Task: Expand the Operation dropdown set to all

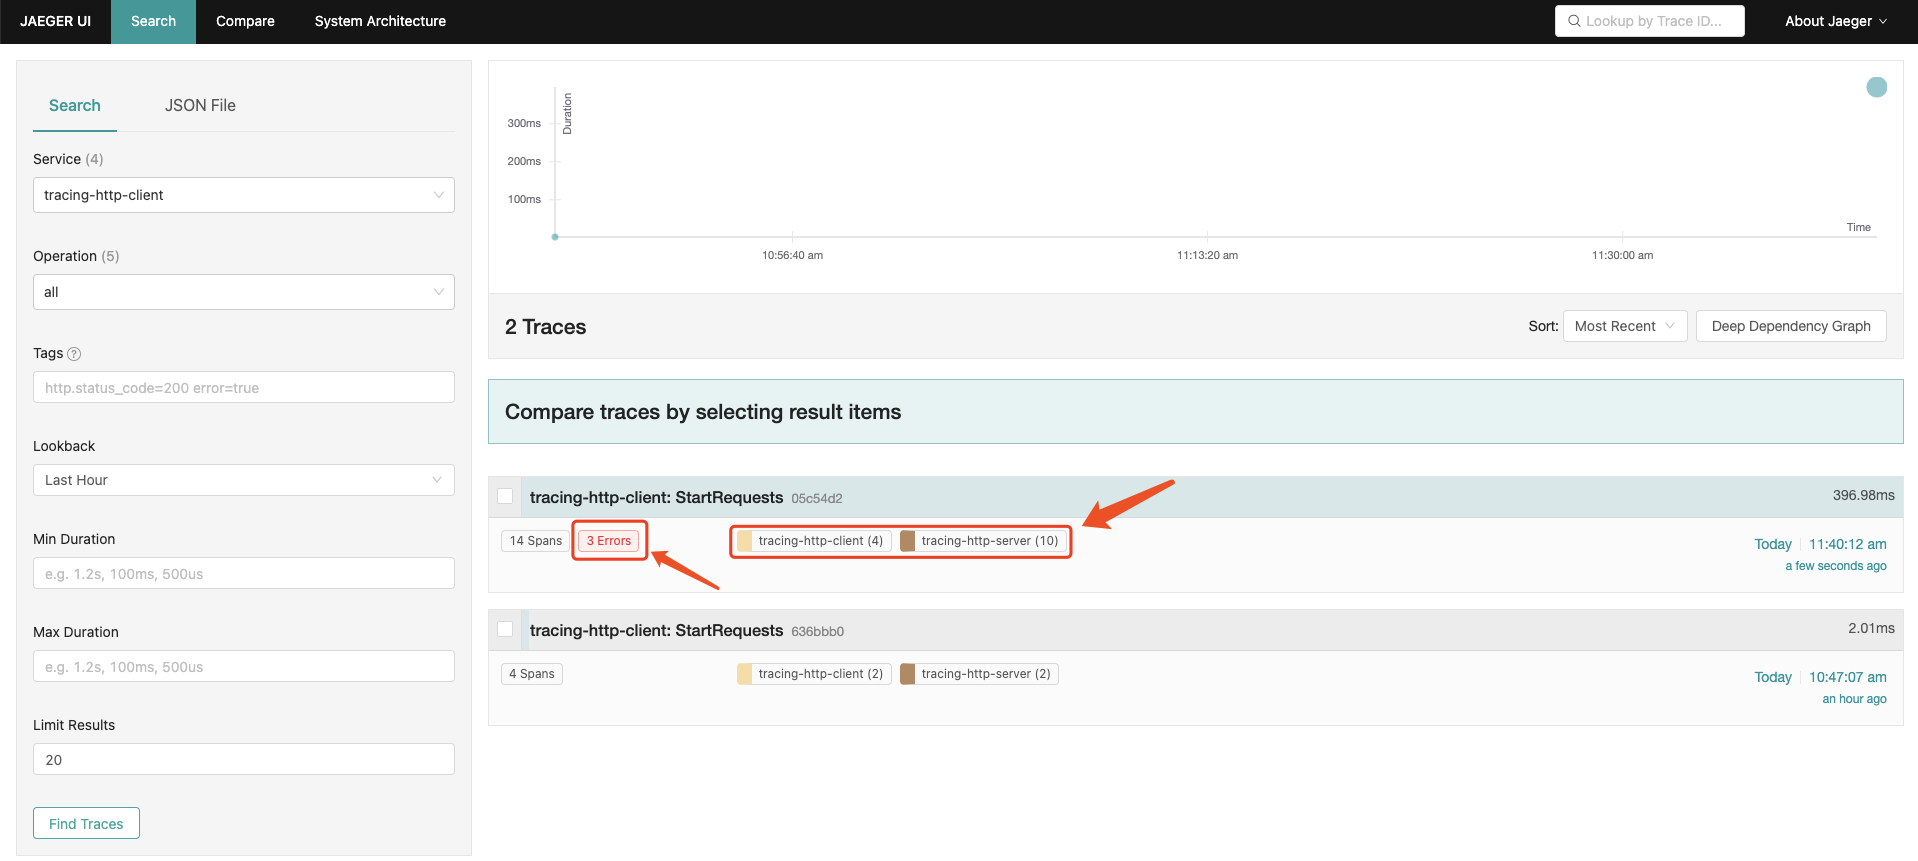Action: coord(243,292)
